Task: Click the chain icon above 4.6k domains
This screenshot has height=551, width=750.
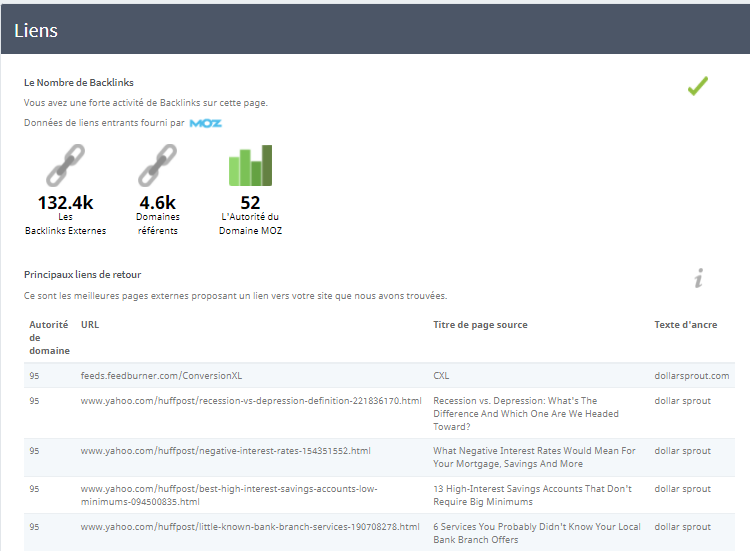Action: point(157,165)
